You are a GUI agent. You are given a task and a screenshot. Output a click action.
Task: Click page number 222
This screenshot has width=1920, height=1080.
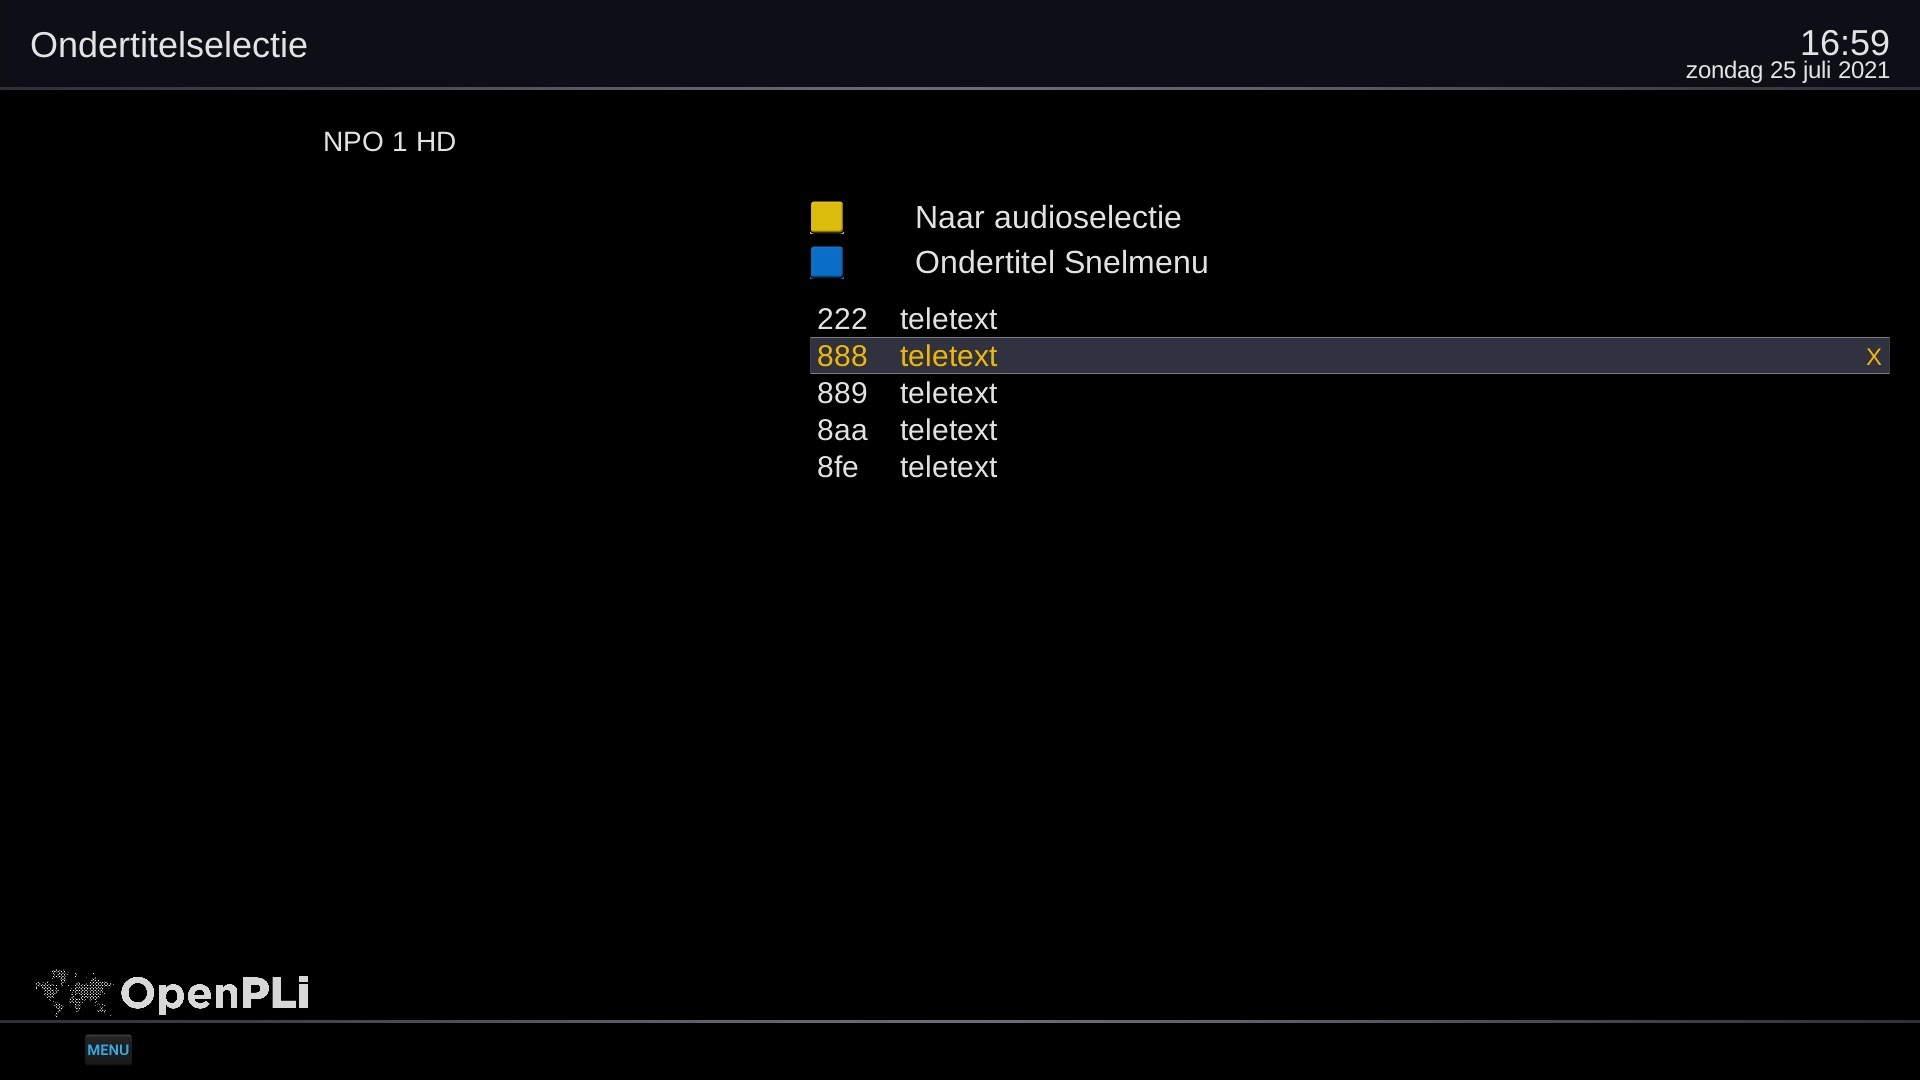[x=841, y=319]
